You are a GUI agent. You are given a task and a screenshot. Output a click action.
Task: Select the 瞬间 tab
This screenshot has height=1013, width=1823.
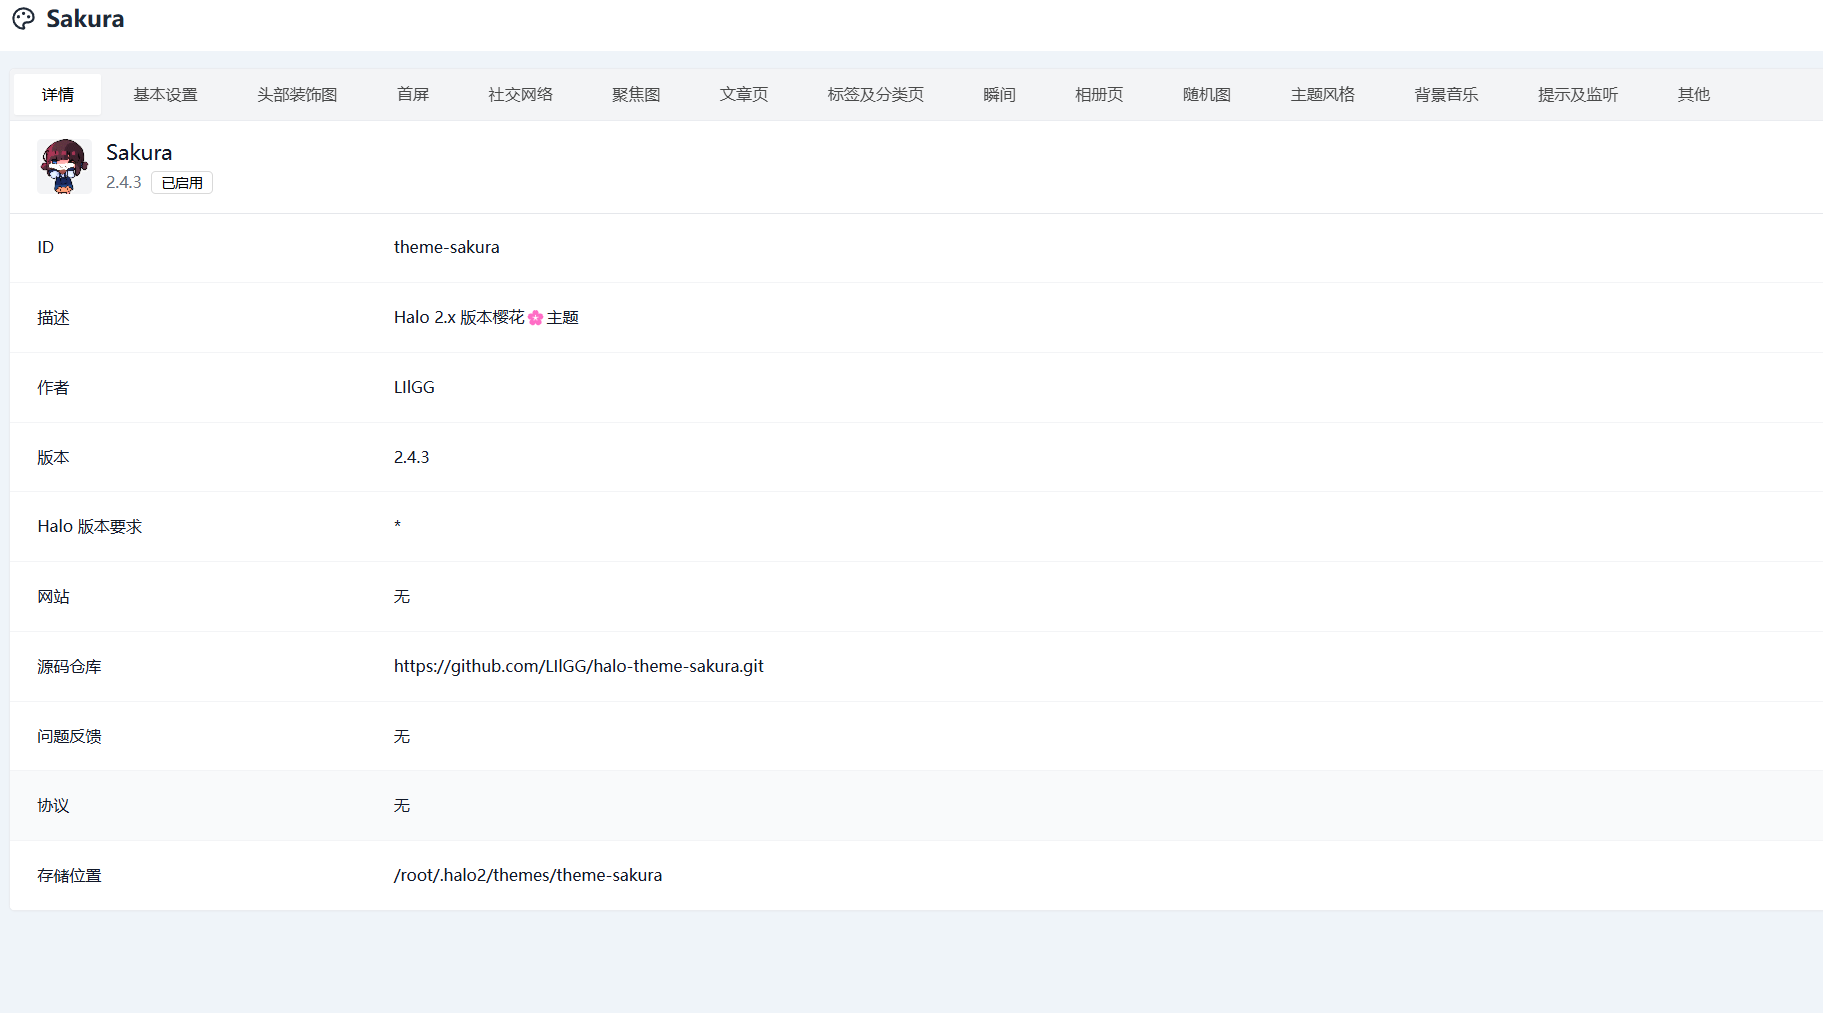tap(999, 95)
